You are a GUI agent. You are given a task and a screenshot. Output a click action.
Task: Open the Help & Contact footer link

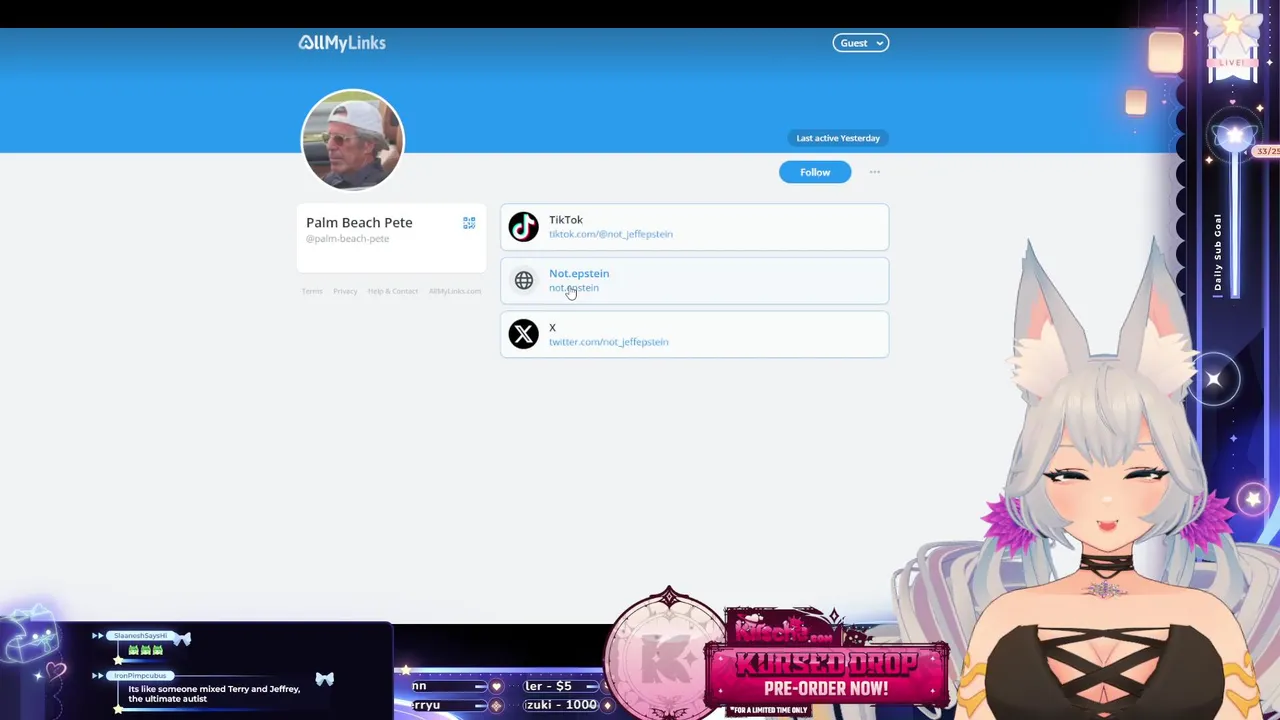[392, 291]
